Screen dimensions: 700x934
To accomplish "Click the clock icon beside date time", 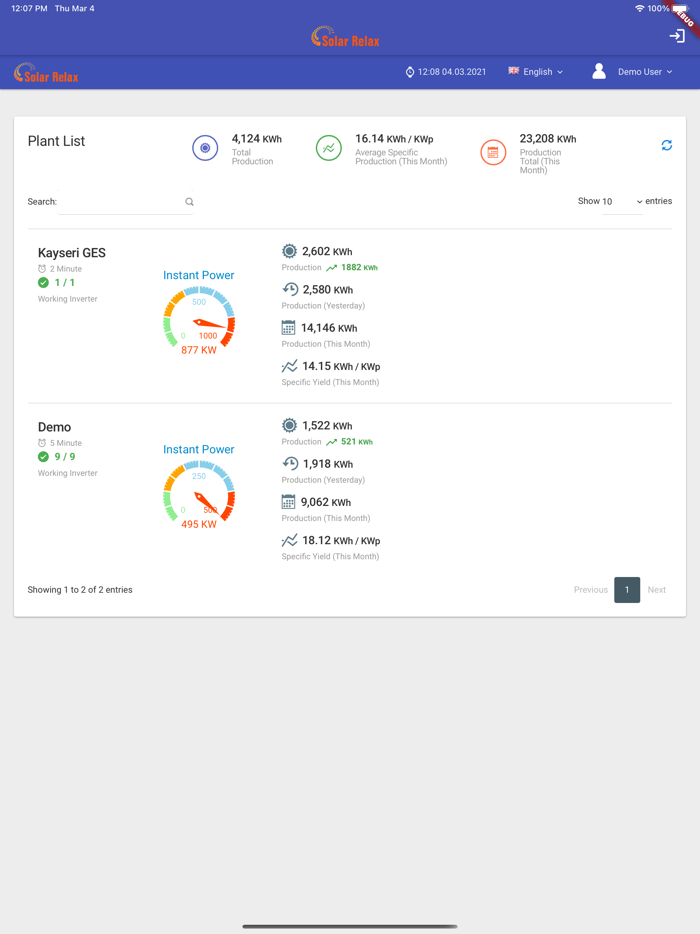I will coord(409,72).
